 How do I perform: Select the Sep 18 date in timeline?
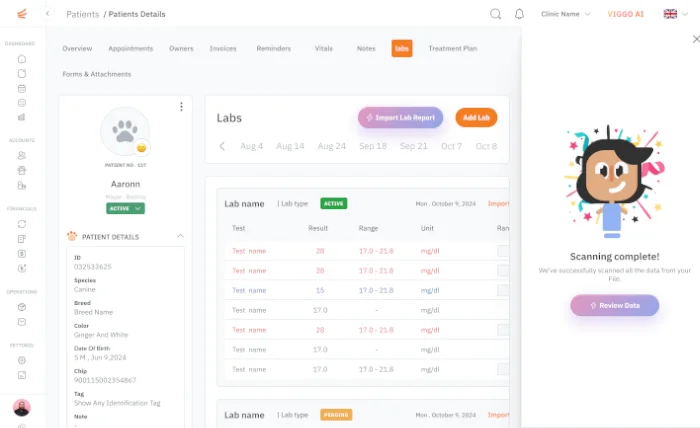tap(373, 146)
